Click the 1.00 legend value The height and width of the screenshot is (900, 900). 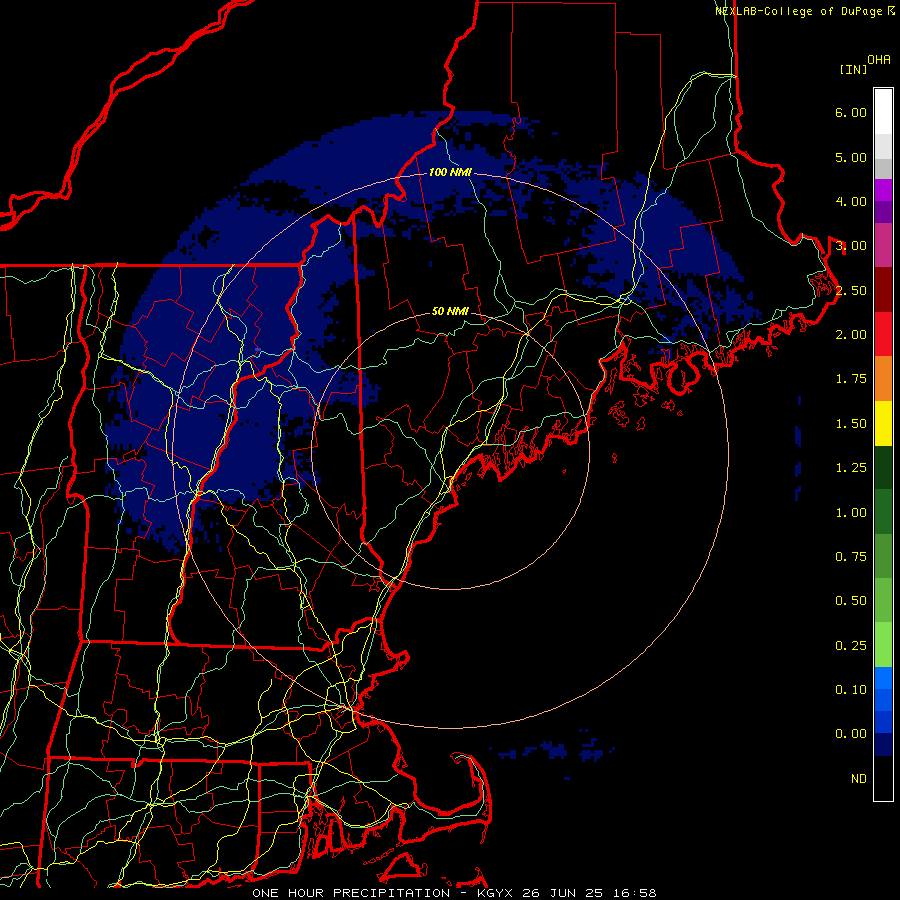[x=851, y=513]
